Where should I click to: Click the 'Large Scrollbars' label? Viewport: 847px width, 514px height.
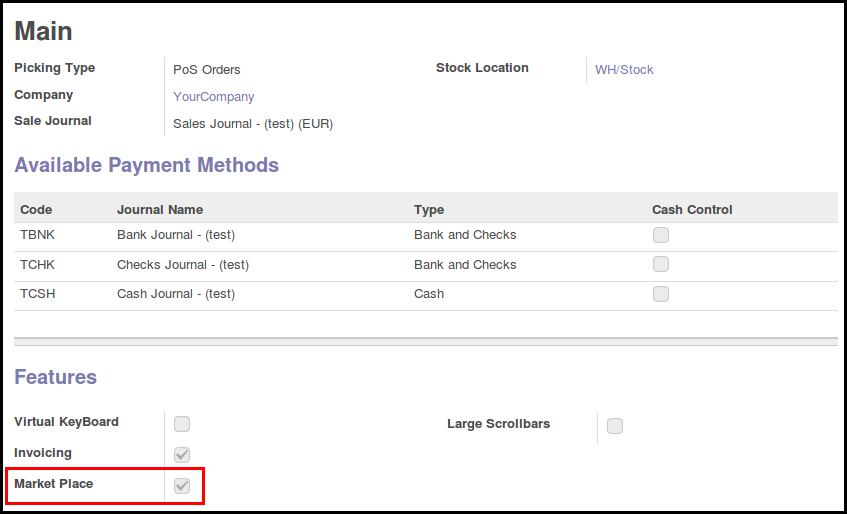coord(499,424)
